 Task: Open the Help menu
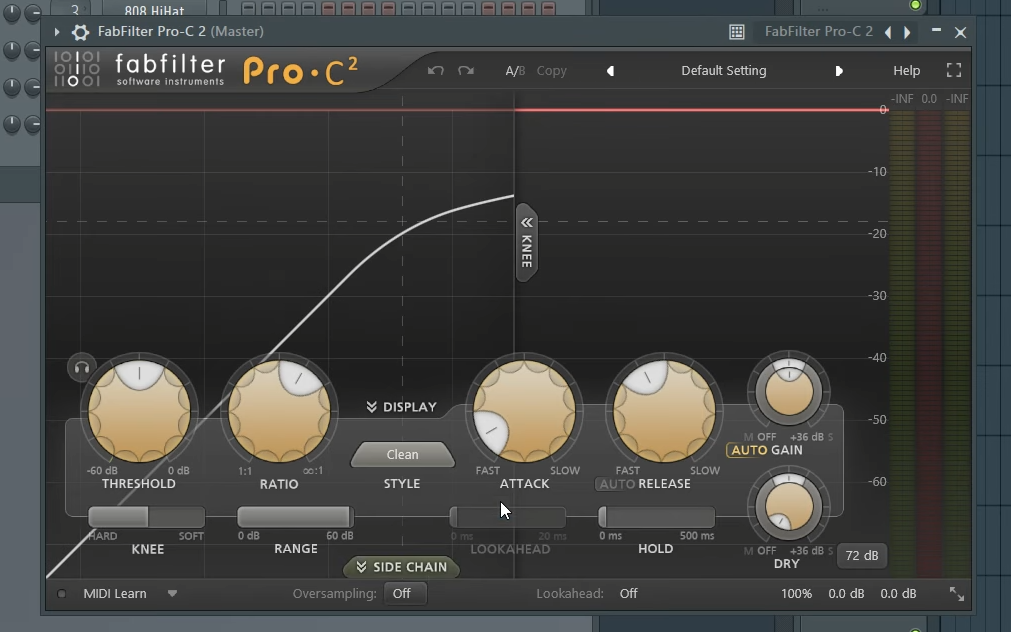[906, 71]
